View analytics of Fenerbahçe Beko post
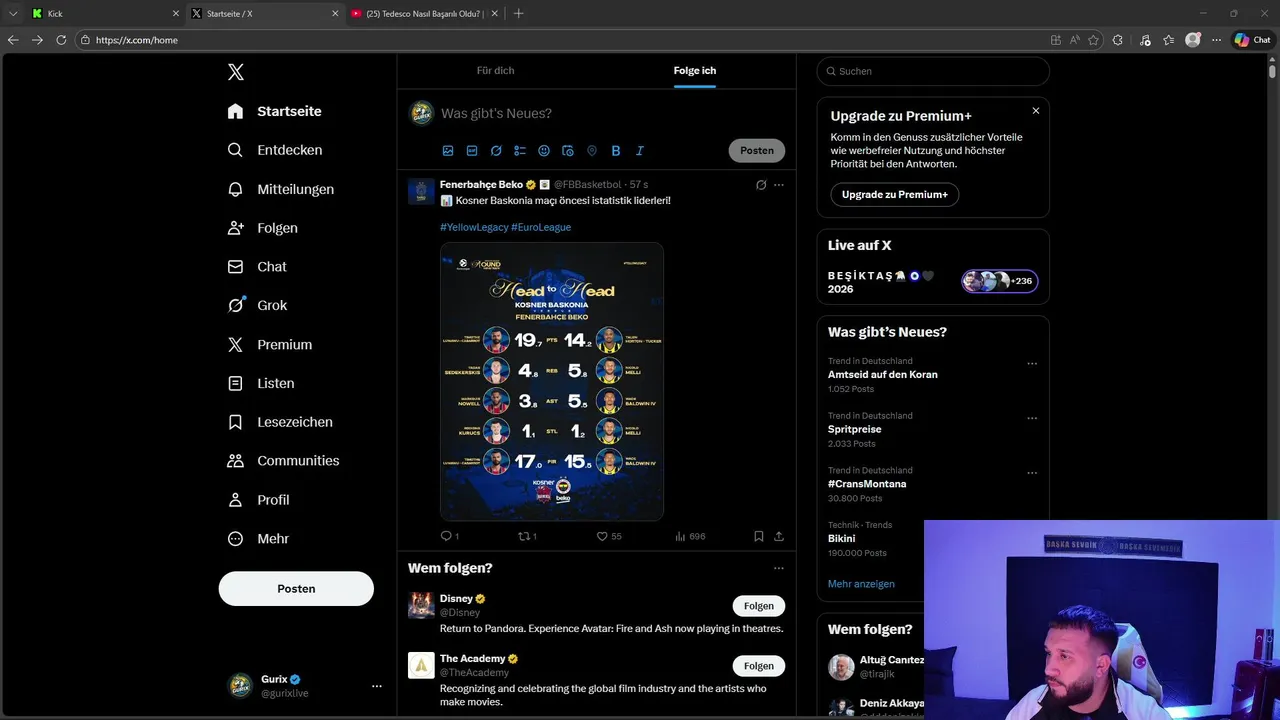This screenshot has width=1280, height=720. 690,536
